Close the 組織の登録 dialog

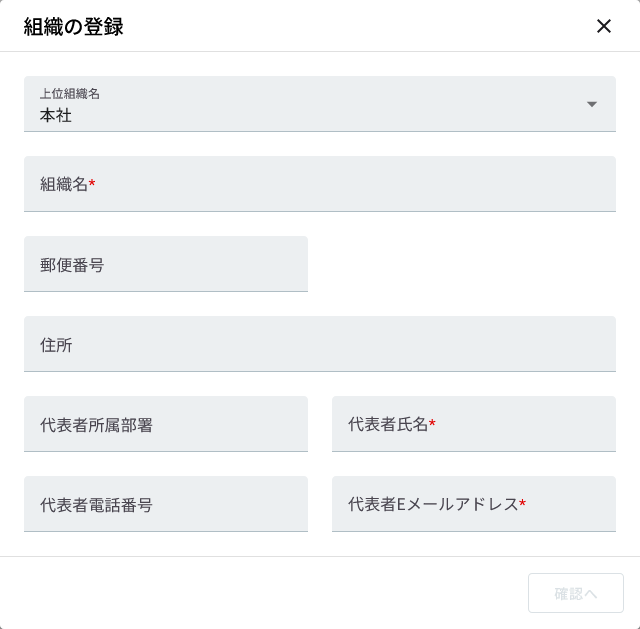pyautogui.click(x=604, y=26)
